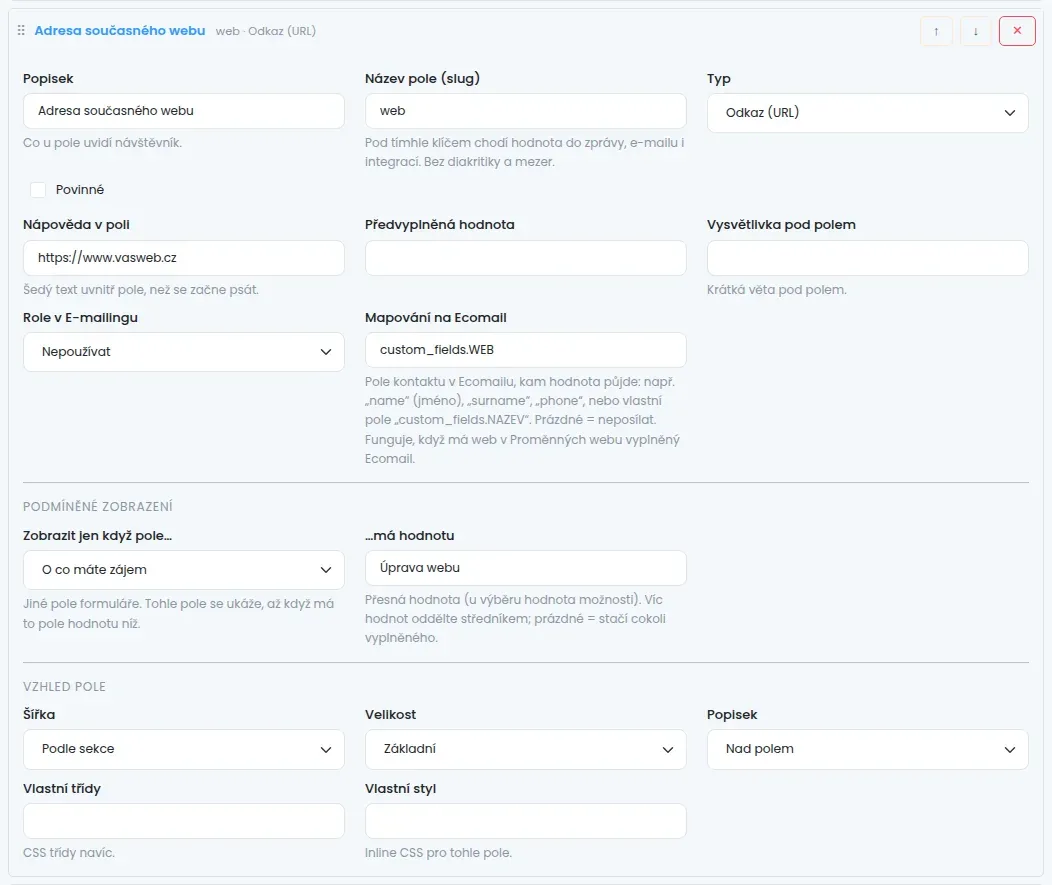Click the hint "Co u pole uvidí návštěvník."
The image size is (1052, 885).
click(x=103, y=142)
